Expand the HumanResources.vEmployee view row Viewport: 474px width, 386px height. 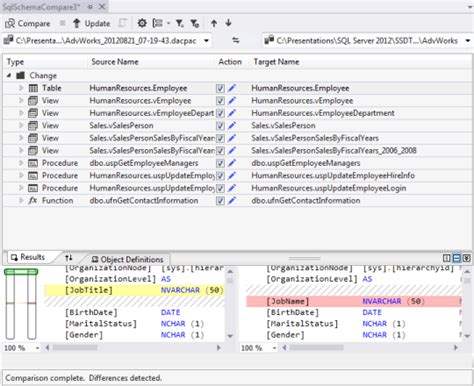click(x=21, y=100)
